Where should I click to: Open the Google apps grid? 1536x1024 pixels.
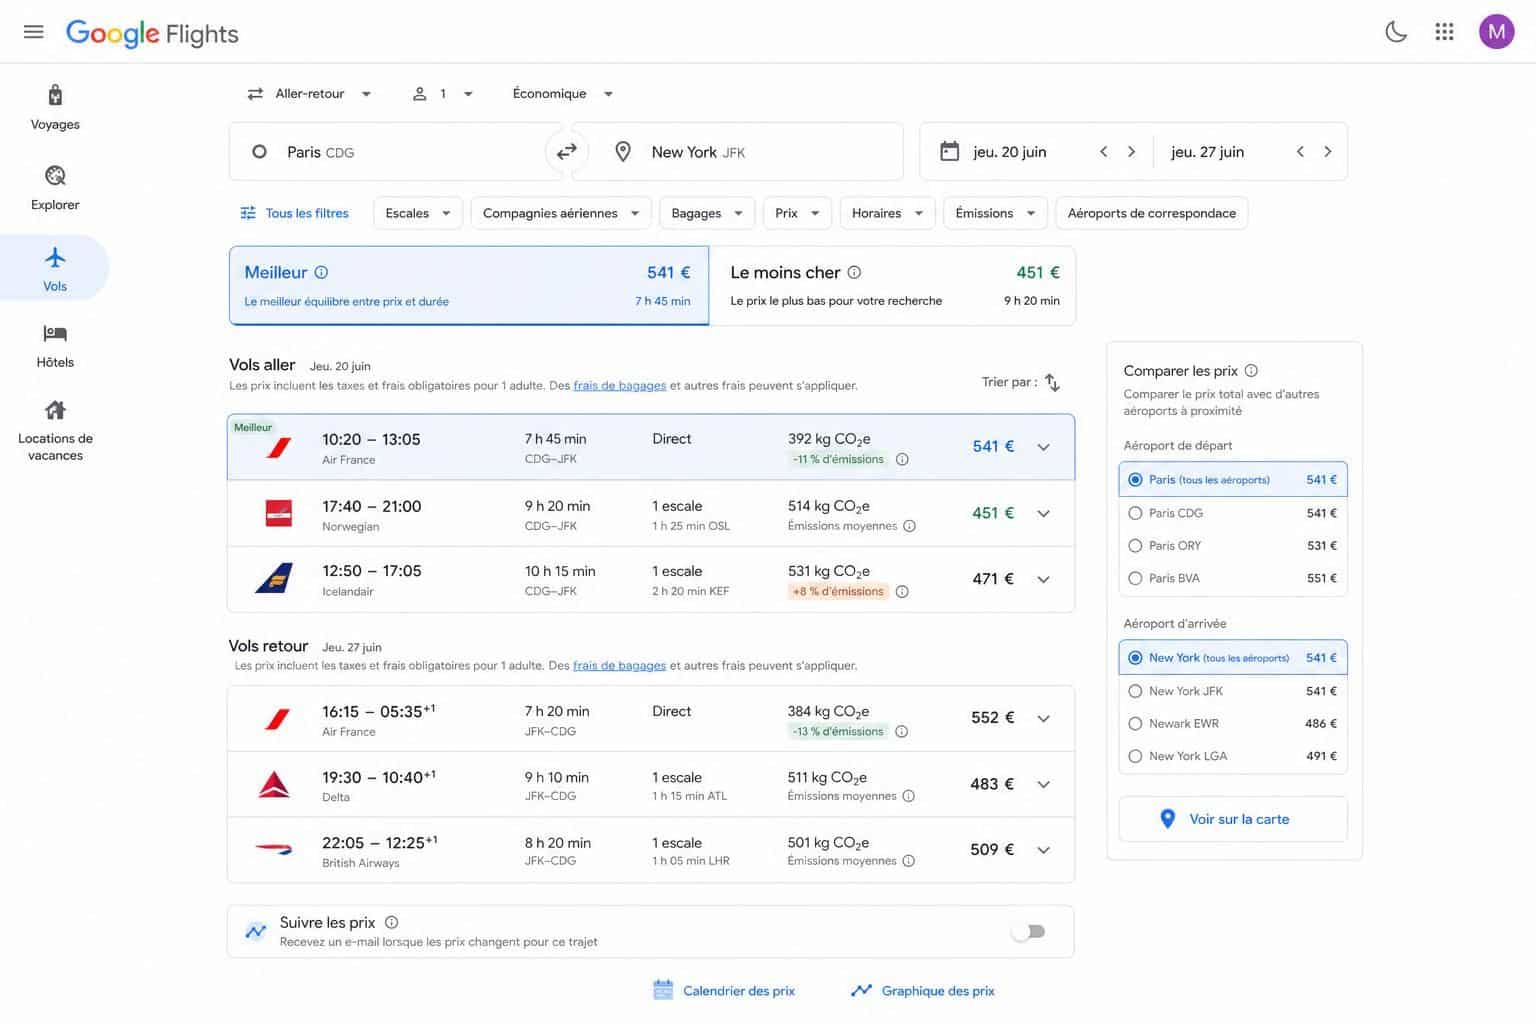[x=1444, y=32]
